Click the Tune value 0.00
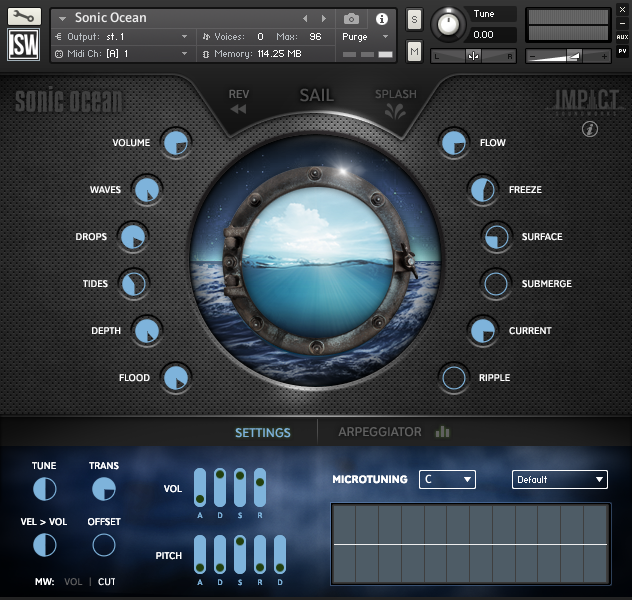632x600 pixels. pyautogui.click(x=483, y=35)
